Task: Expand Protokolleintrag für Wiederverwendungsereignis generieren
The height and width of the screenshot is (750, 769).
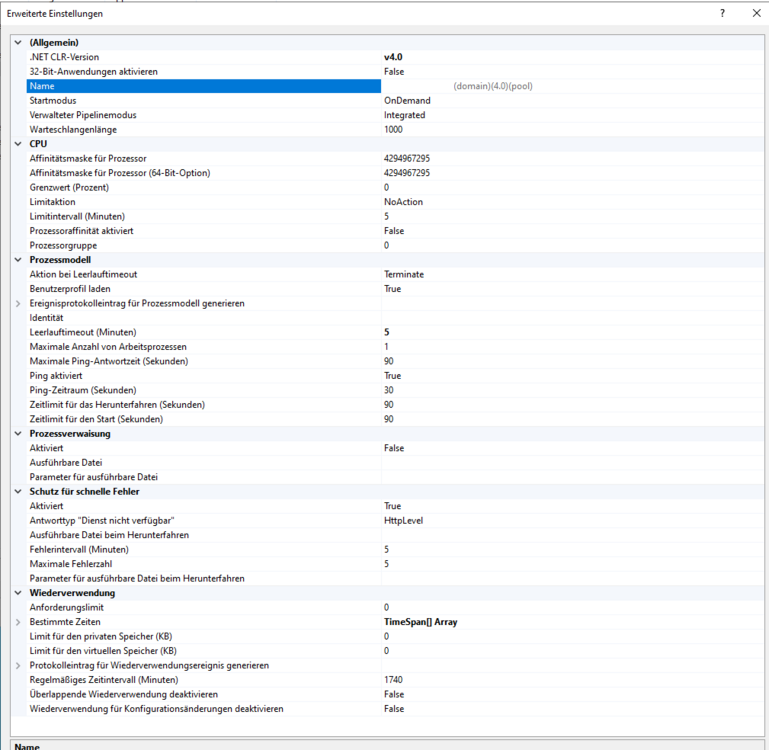Action: [x=18, y=665]
